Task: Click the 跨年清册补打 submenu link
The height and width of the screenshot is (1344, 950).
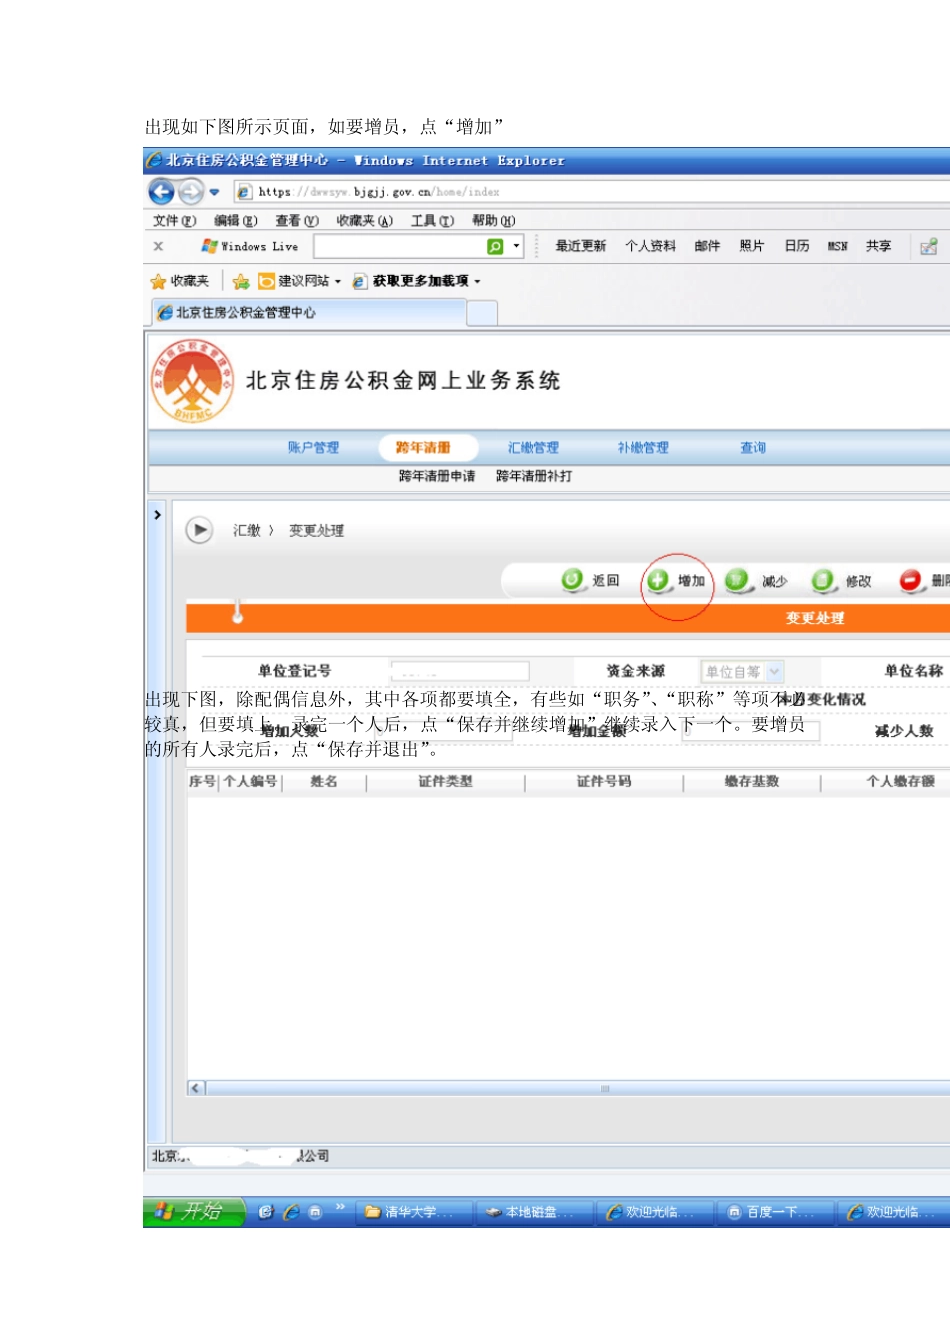Action: [x=534, y=476]
